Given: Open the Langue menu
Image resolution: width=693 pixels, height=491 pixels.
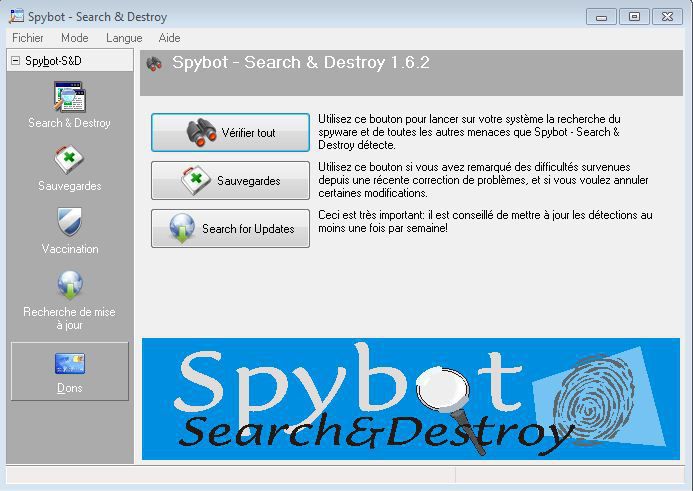Looking at the screenshot, I should click(x=124, y=38).
